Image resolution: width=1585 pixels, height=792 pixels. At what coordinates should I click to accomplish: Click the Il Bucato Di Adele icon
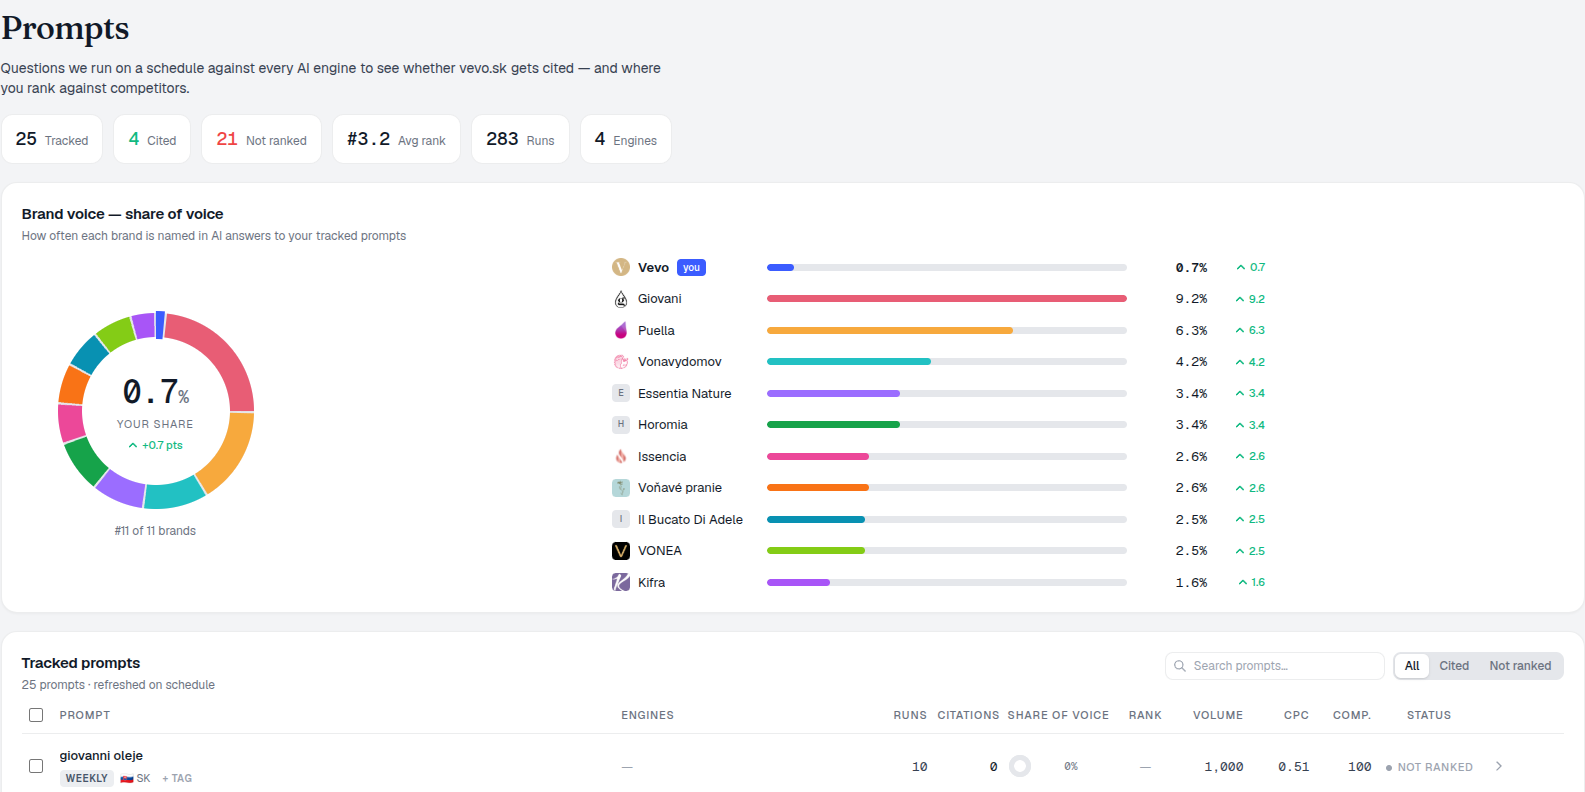621,519
